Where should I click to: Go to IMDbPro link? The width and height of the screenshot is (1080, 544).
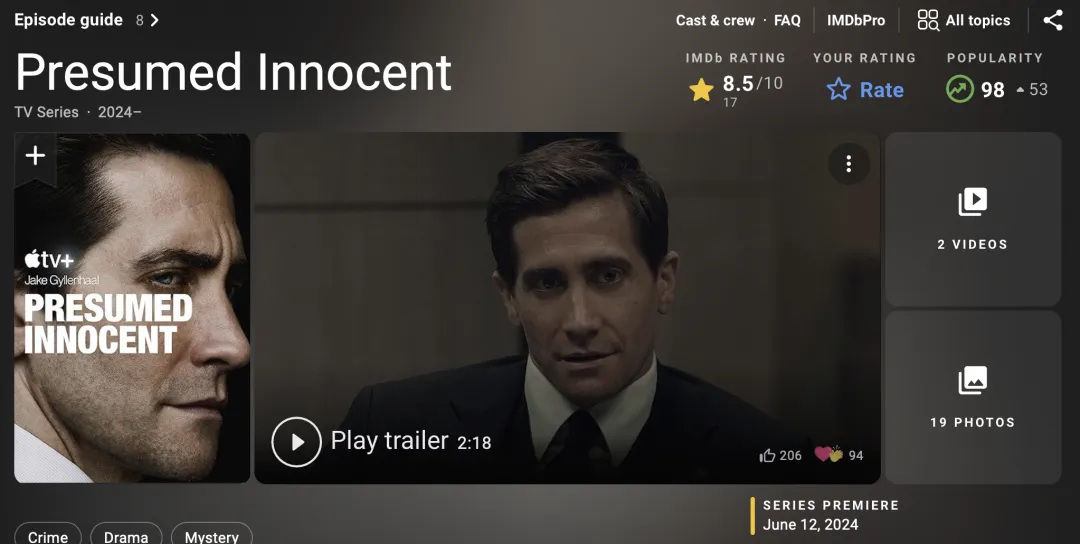(x=856, y=21)
